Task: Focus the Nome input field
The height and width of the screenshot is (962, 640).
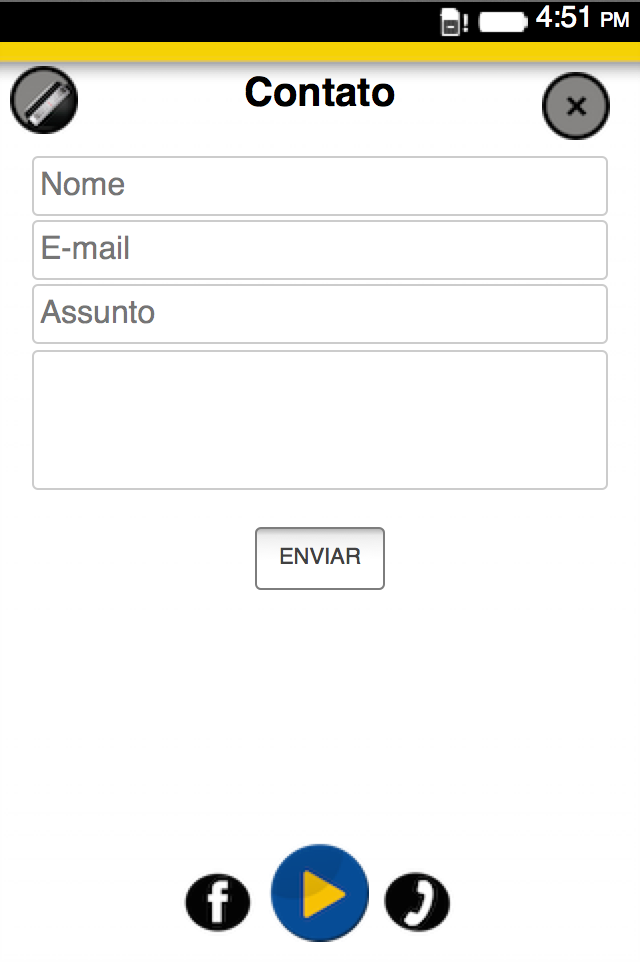Action: click(320, 186)
